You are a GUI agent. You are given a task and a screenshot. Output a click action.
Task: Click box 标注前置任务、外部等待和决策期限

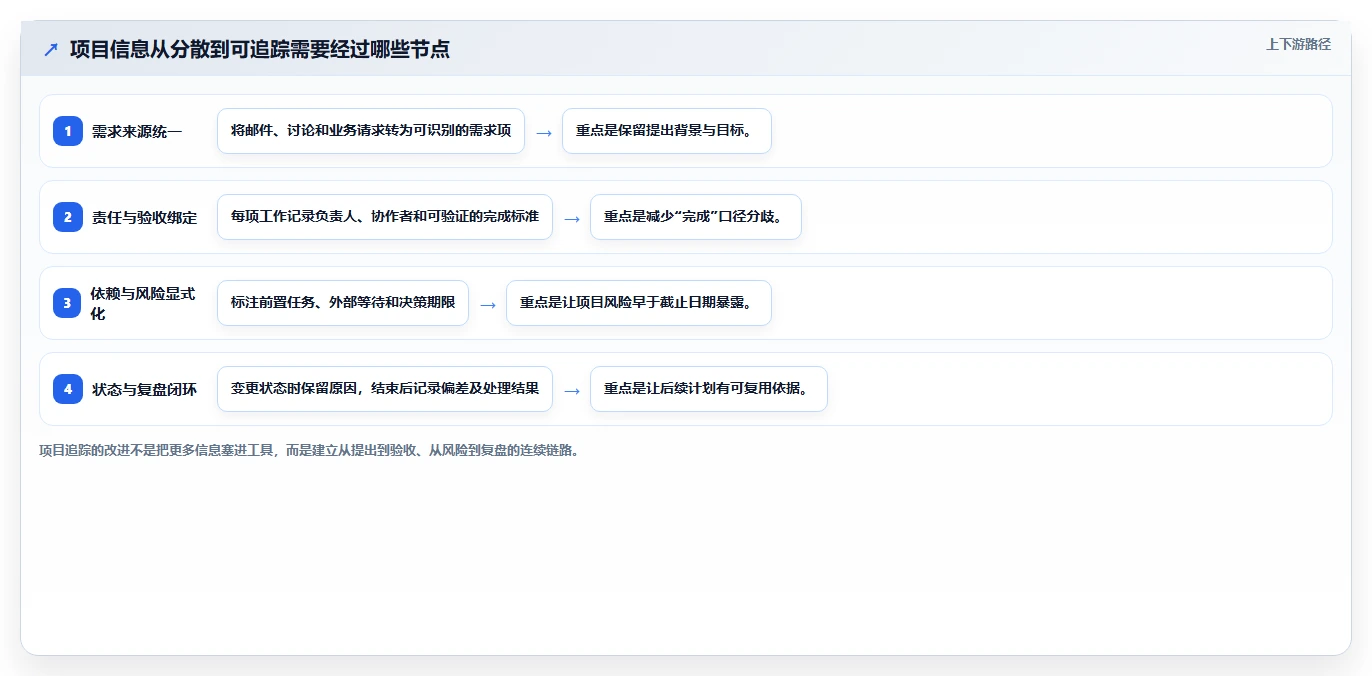[x=343, y=303]
